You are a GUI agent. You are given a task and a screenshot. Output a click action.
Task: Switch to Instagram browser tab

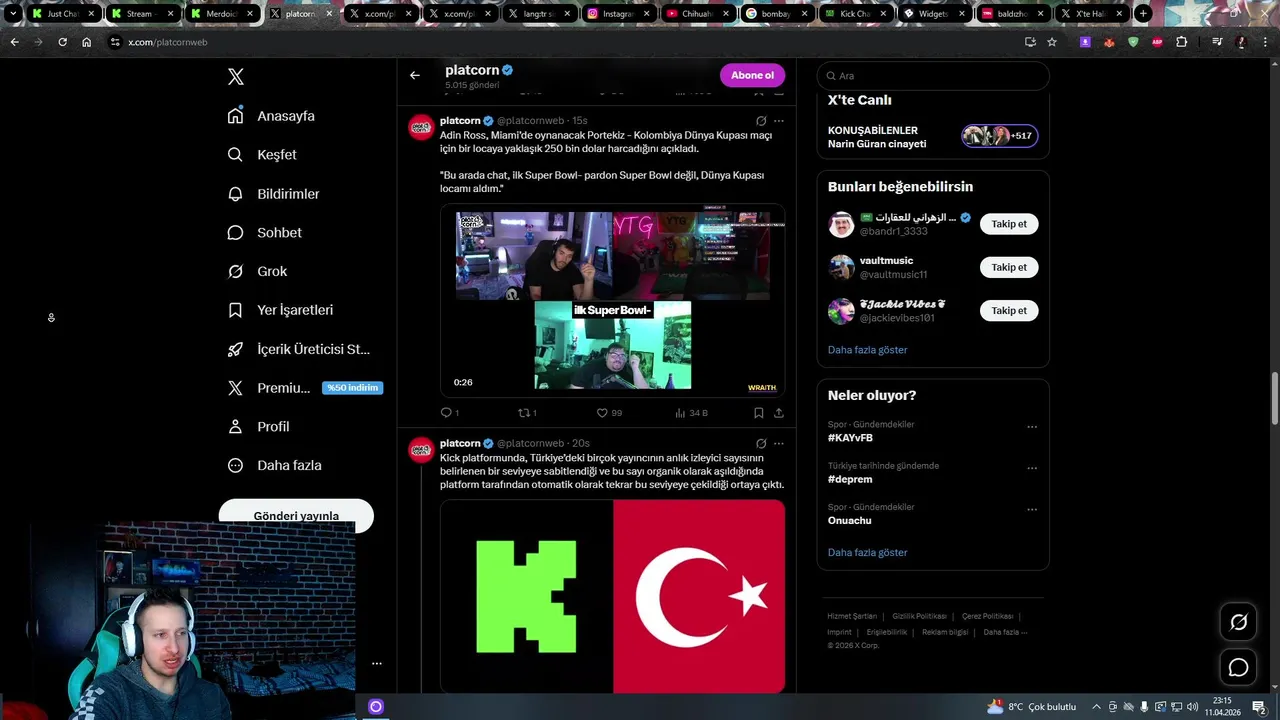coord(619,14)
